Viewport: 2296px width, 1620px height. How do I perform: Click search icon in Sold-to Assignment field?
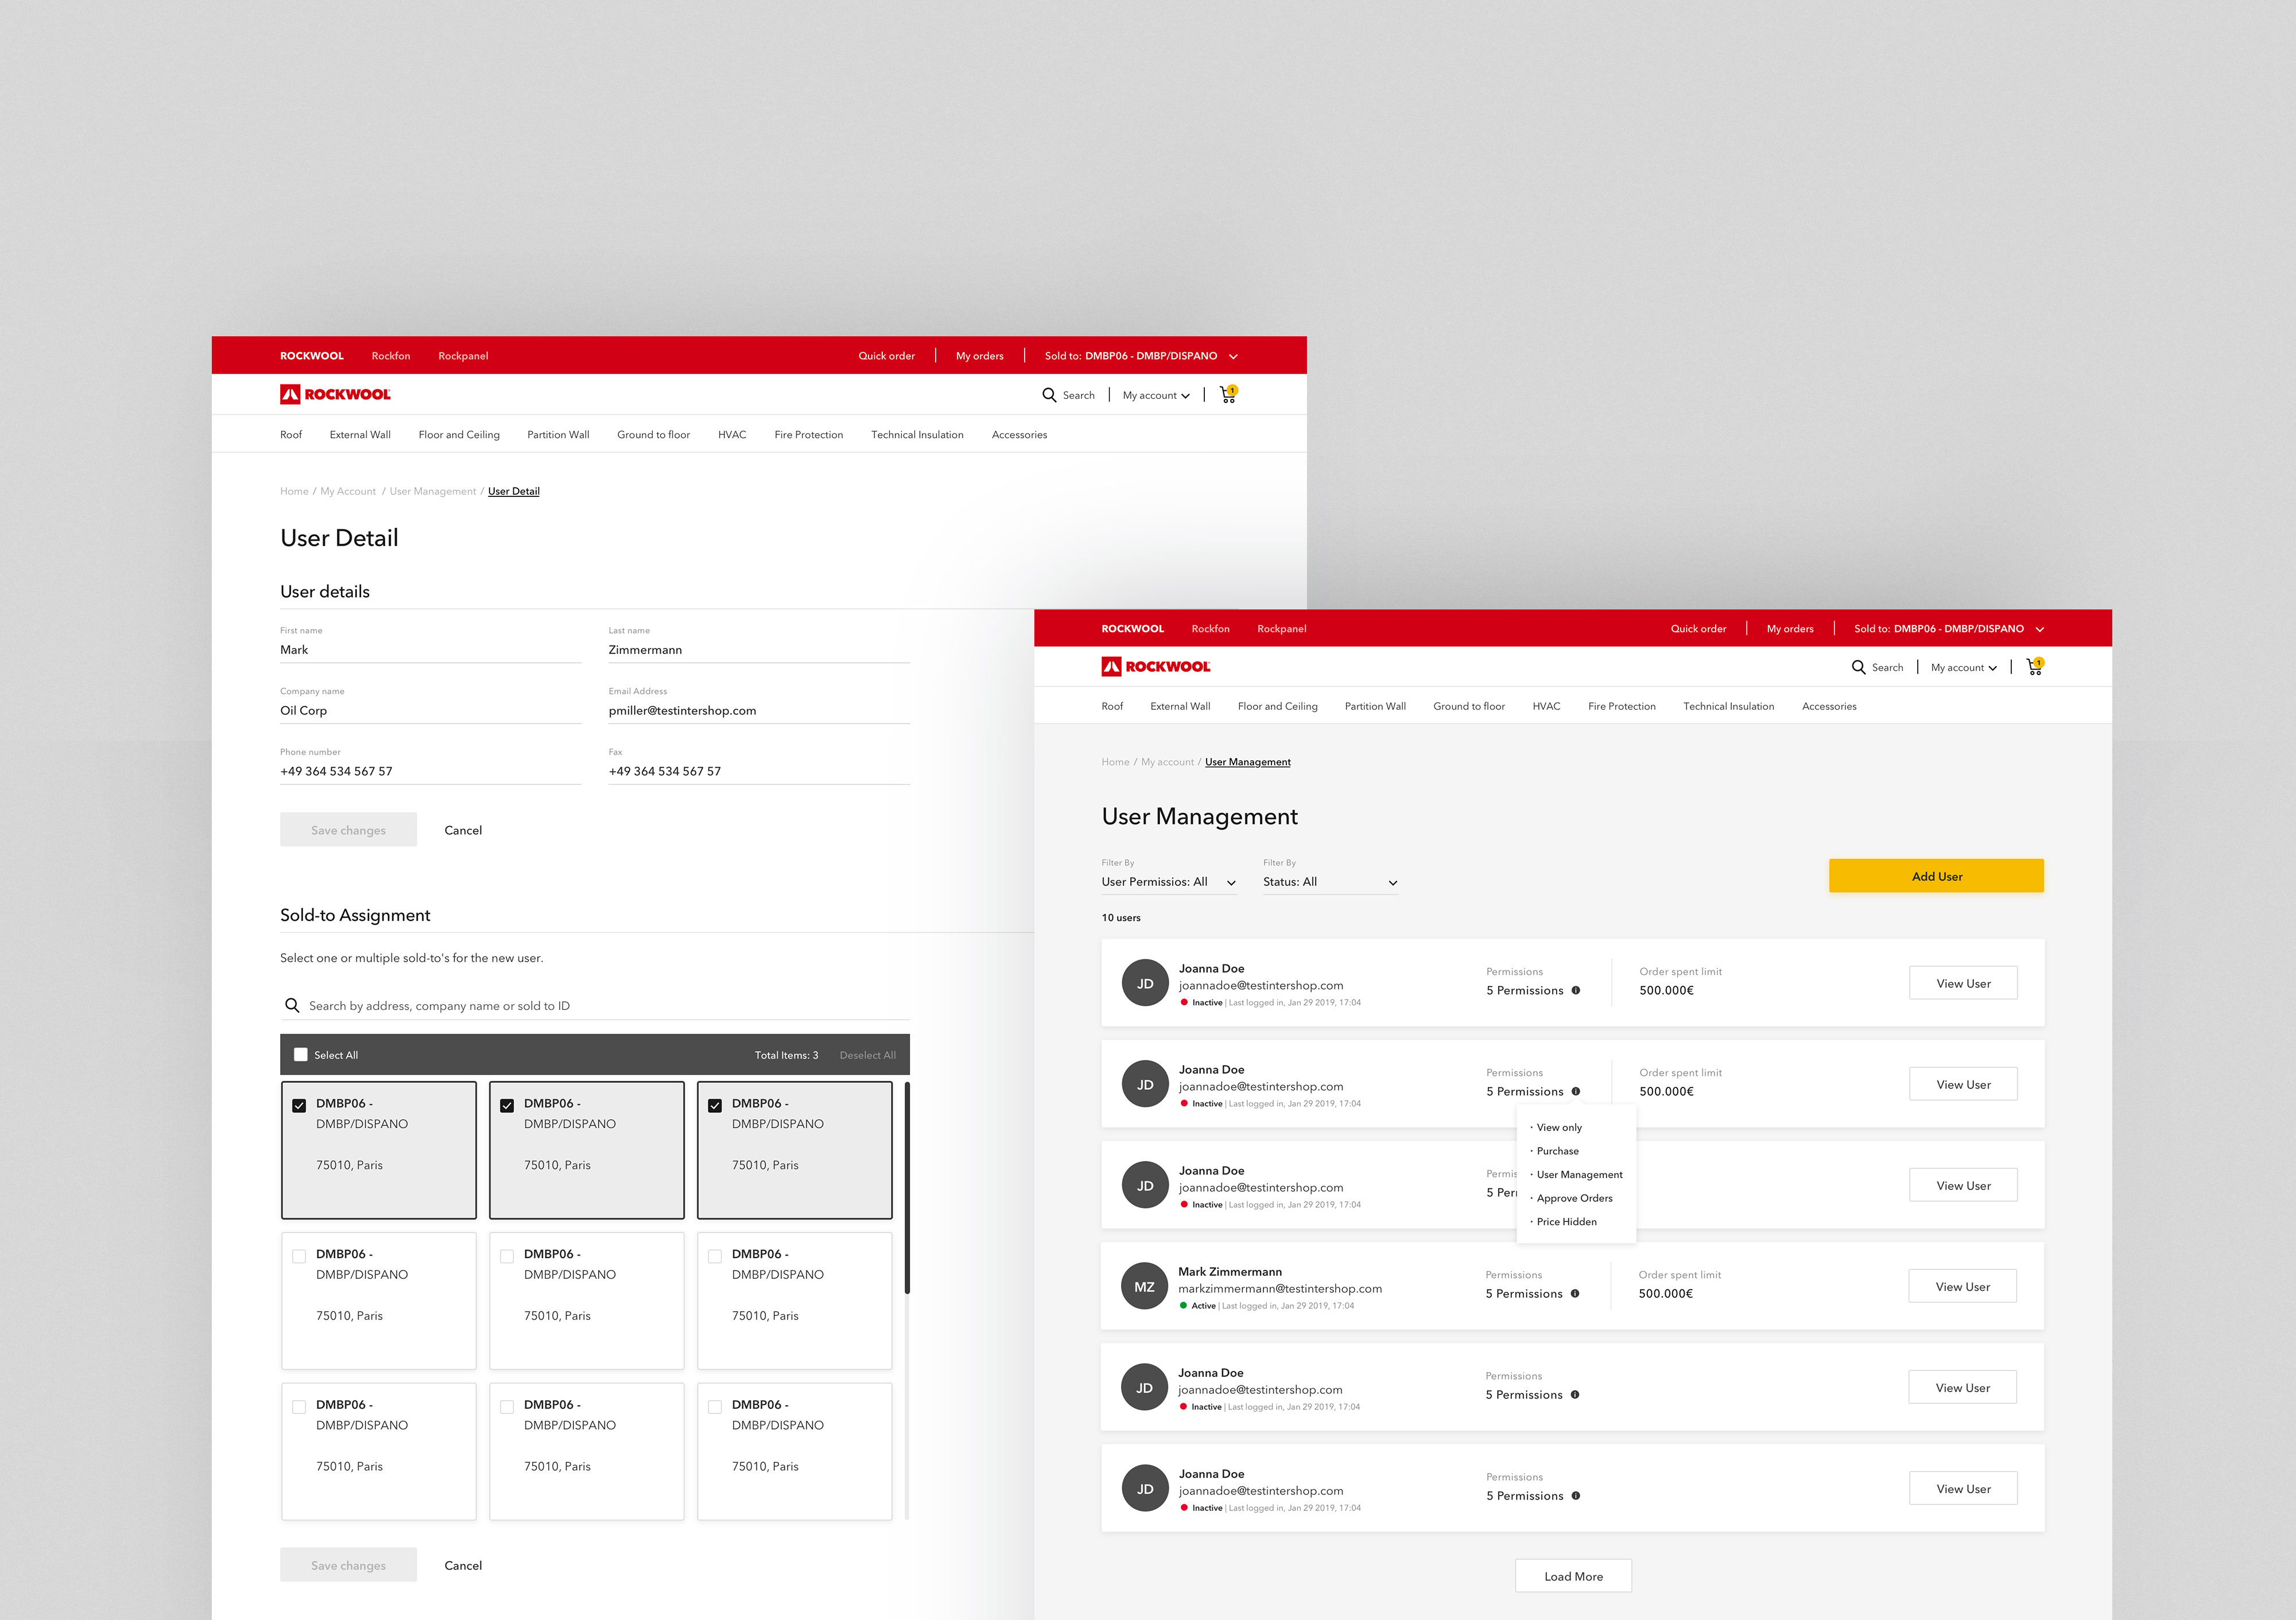(x=292, y=1005)
